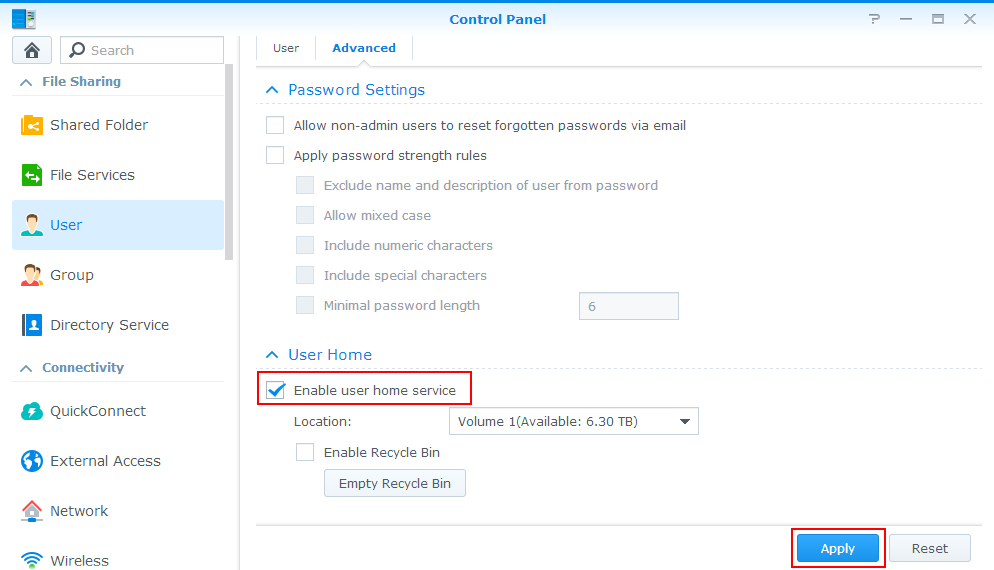Click the Apply button
The height and width of the screenshot is (570, 994).
click(x=837, y=548)
